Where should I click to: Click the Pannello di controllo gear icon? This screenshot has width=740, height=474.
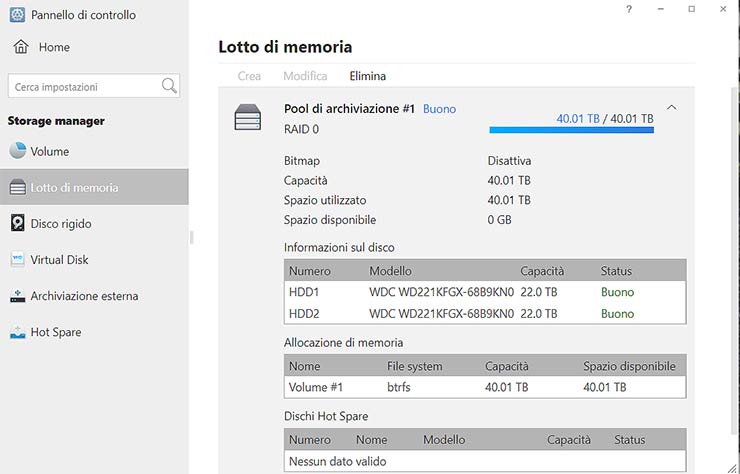pyautogui.click(x=18, y=15)
